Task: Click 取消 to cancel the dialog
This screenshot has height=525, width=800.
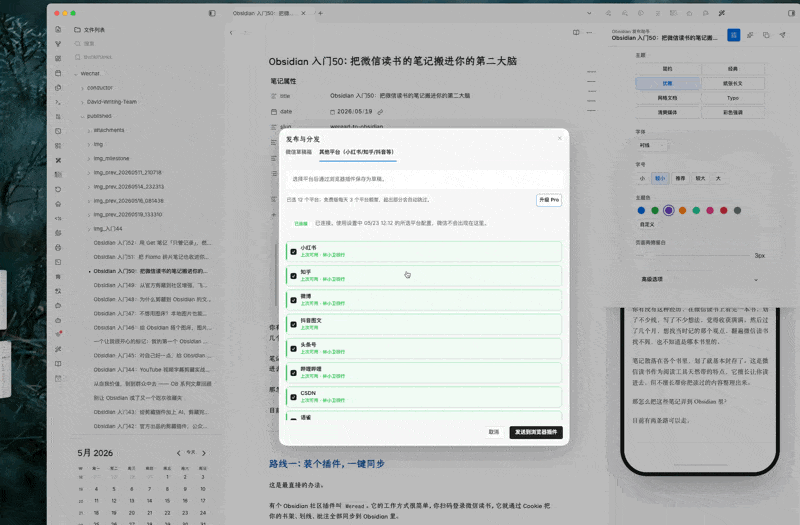Action: [494, 432]
